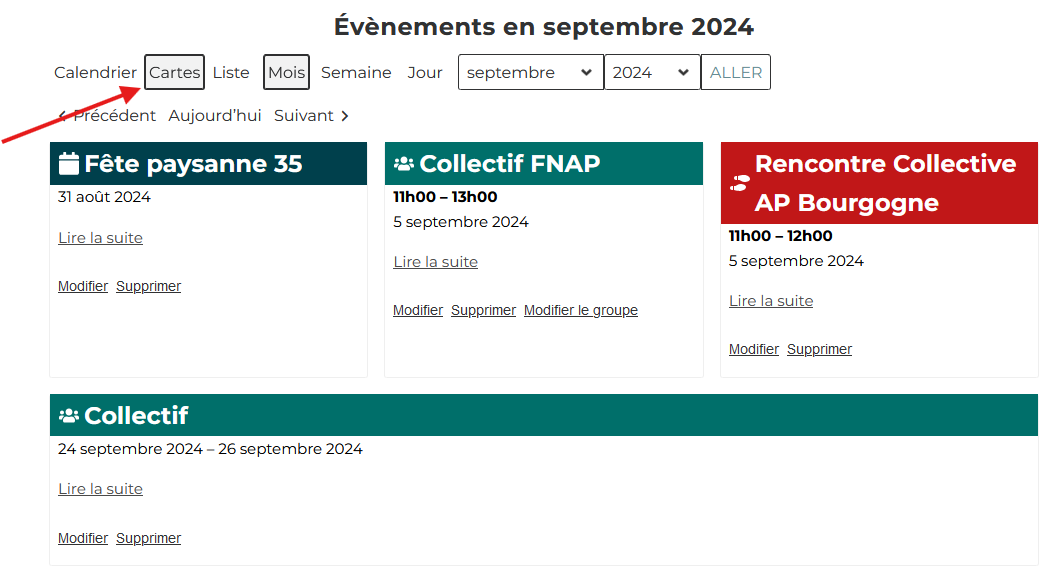Click group icon on Collectif card header
The image size is (1055, 575).
click(69, 416)
